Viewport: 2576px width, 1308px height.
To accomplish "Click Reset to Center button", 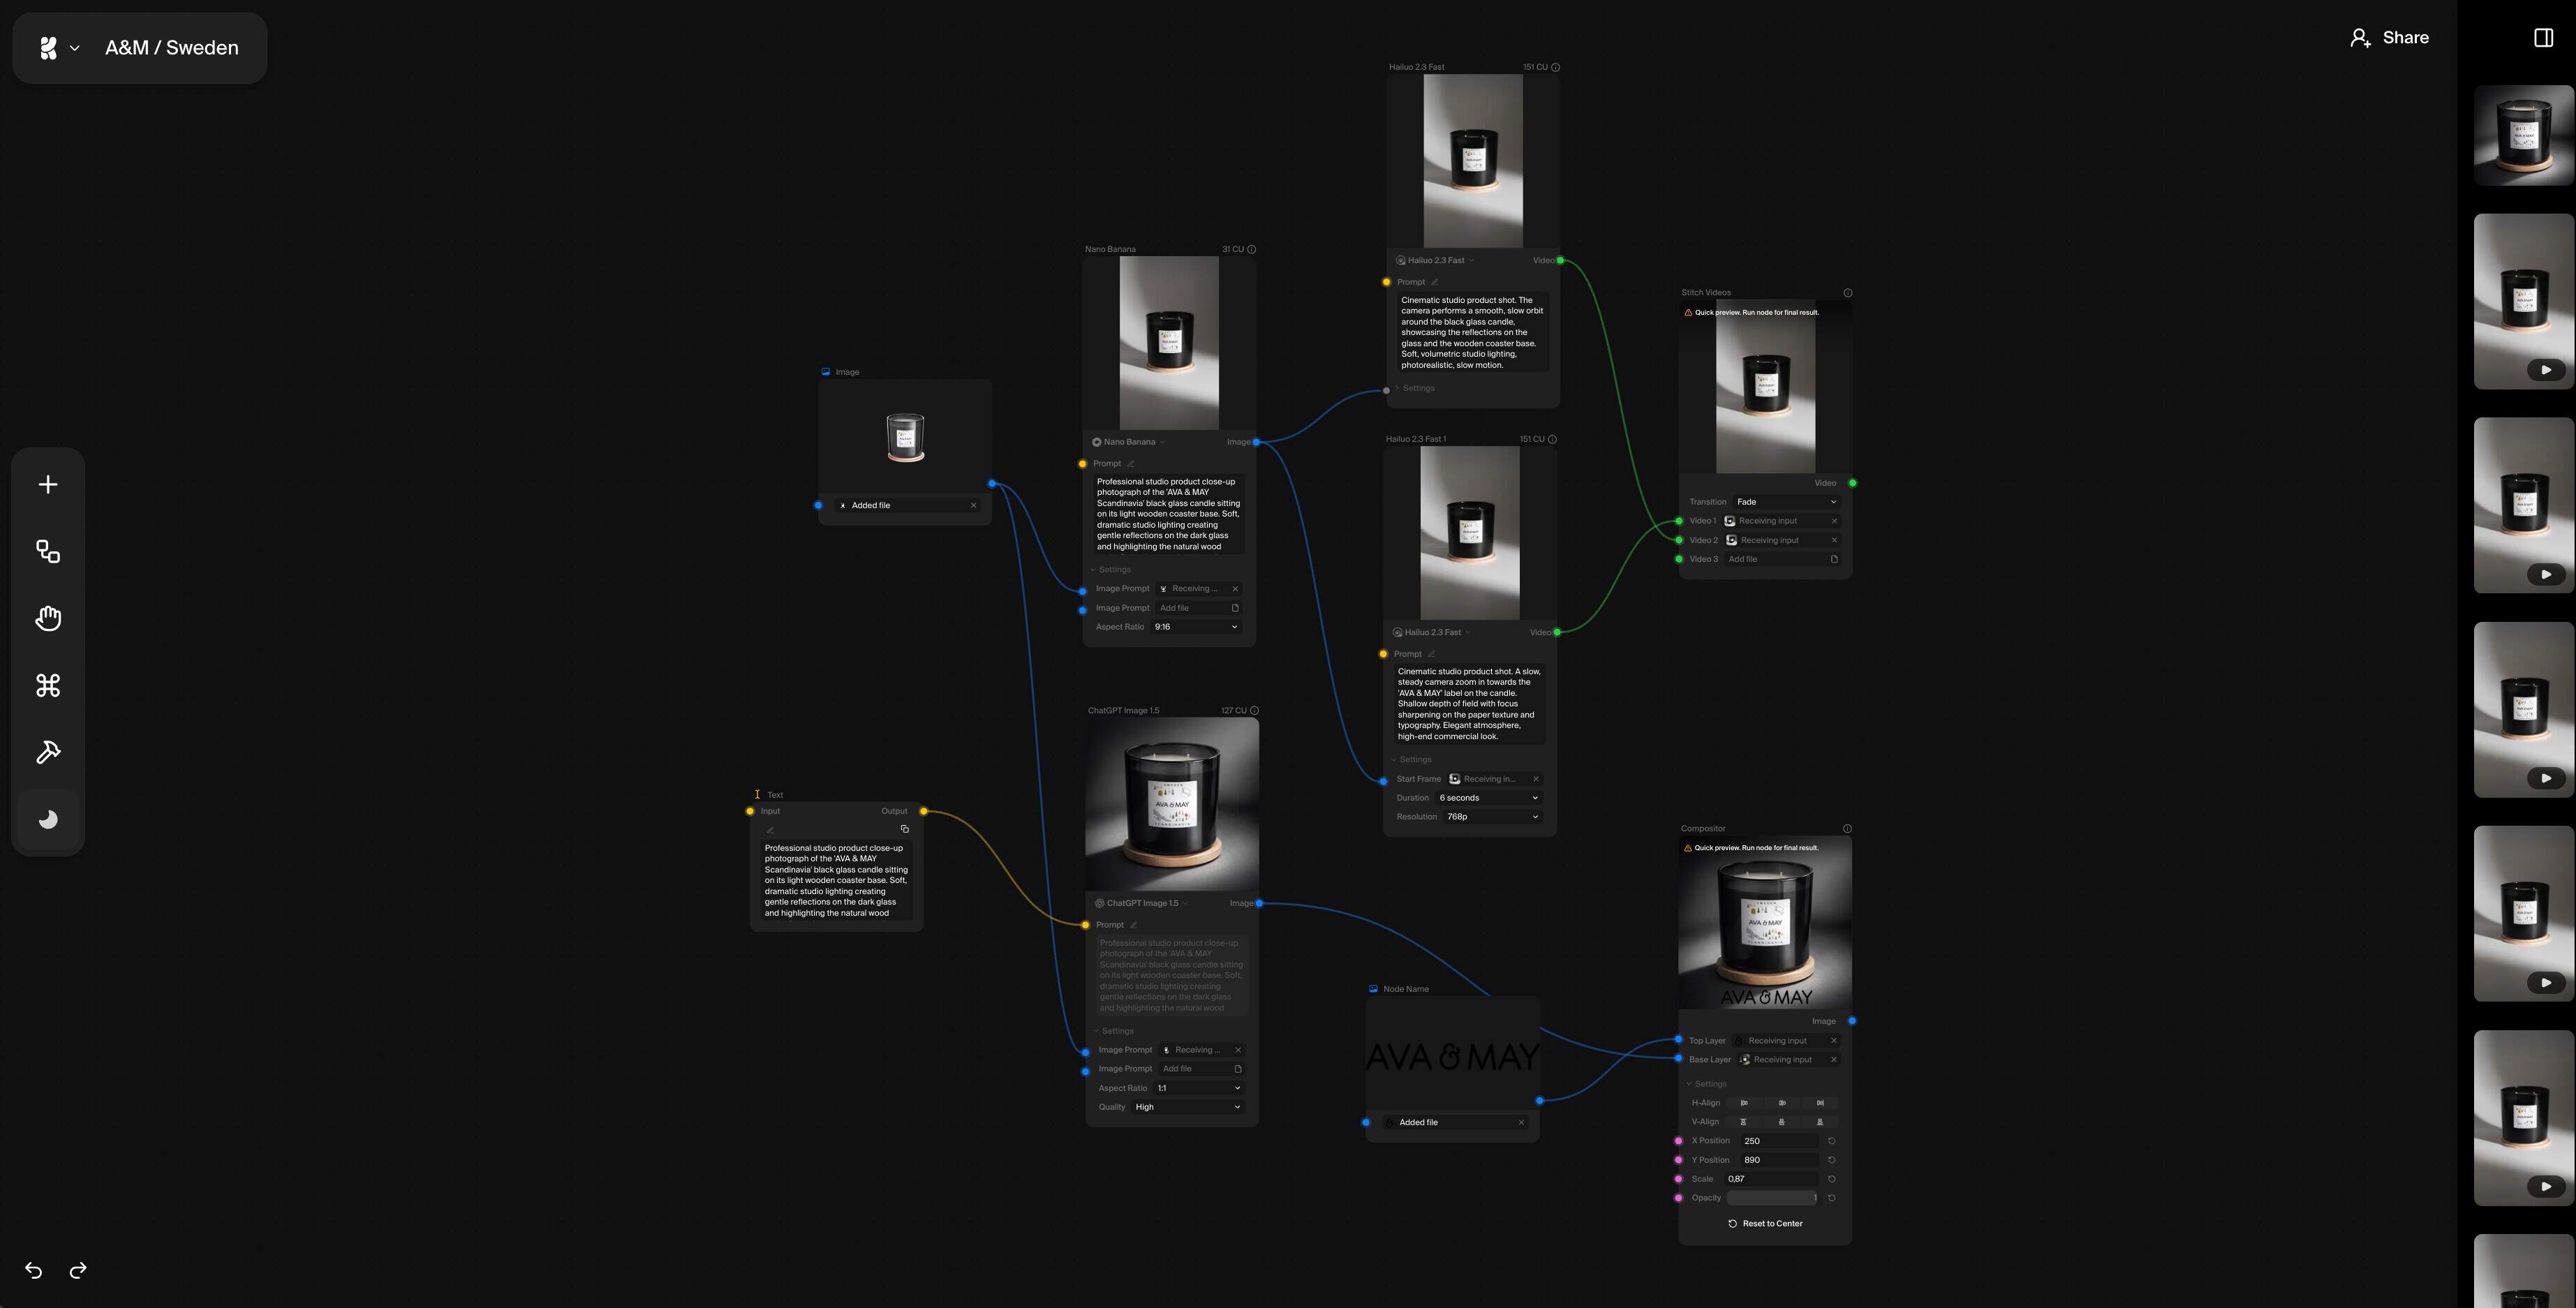I will point(1765,1224).
